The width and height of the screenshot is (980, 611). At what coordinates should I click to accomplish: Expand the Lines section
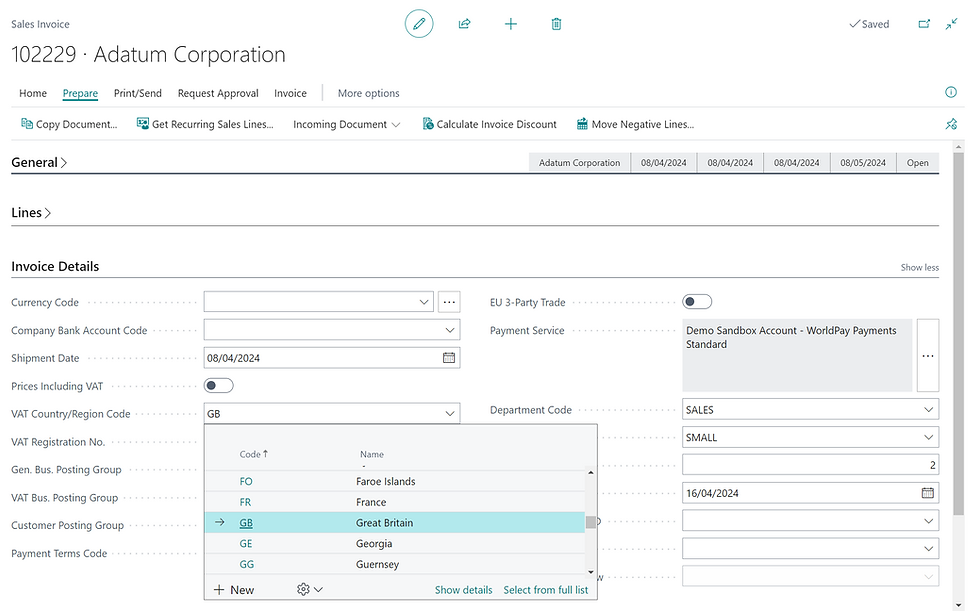[31, 213]
